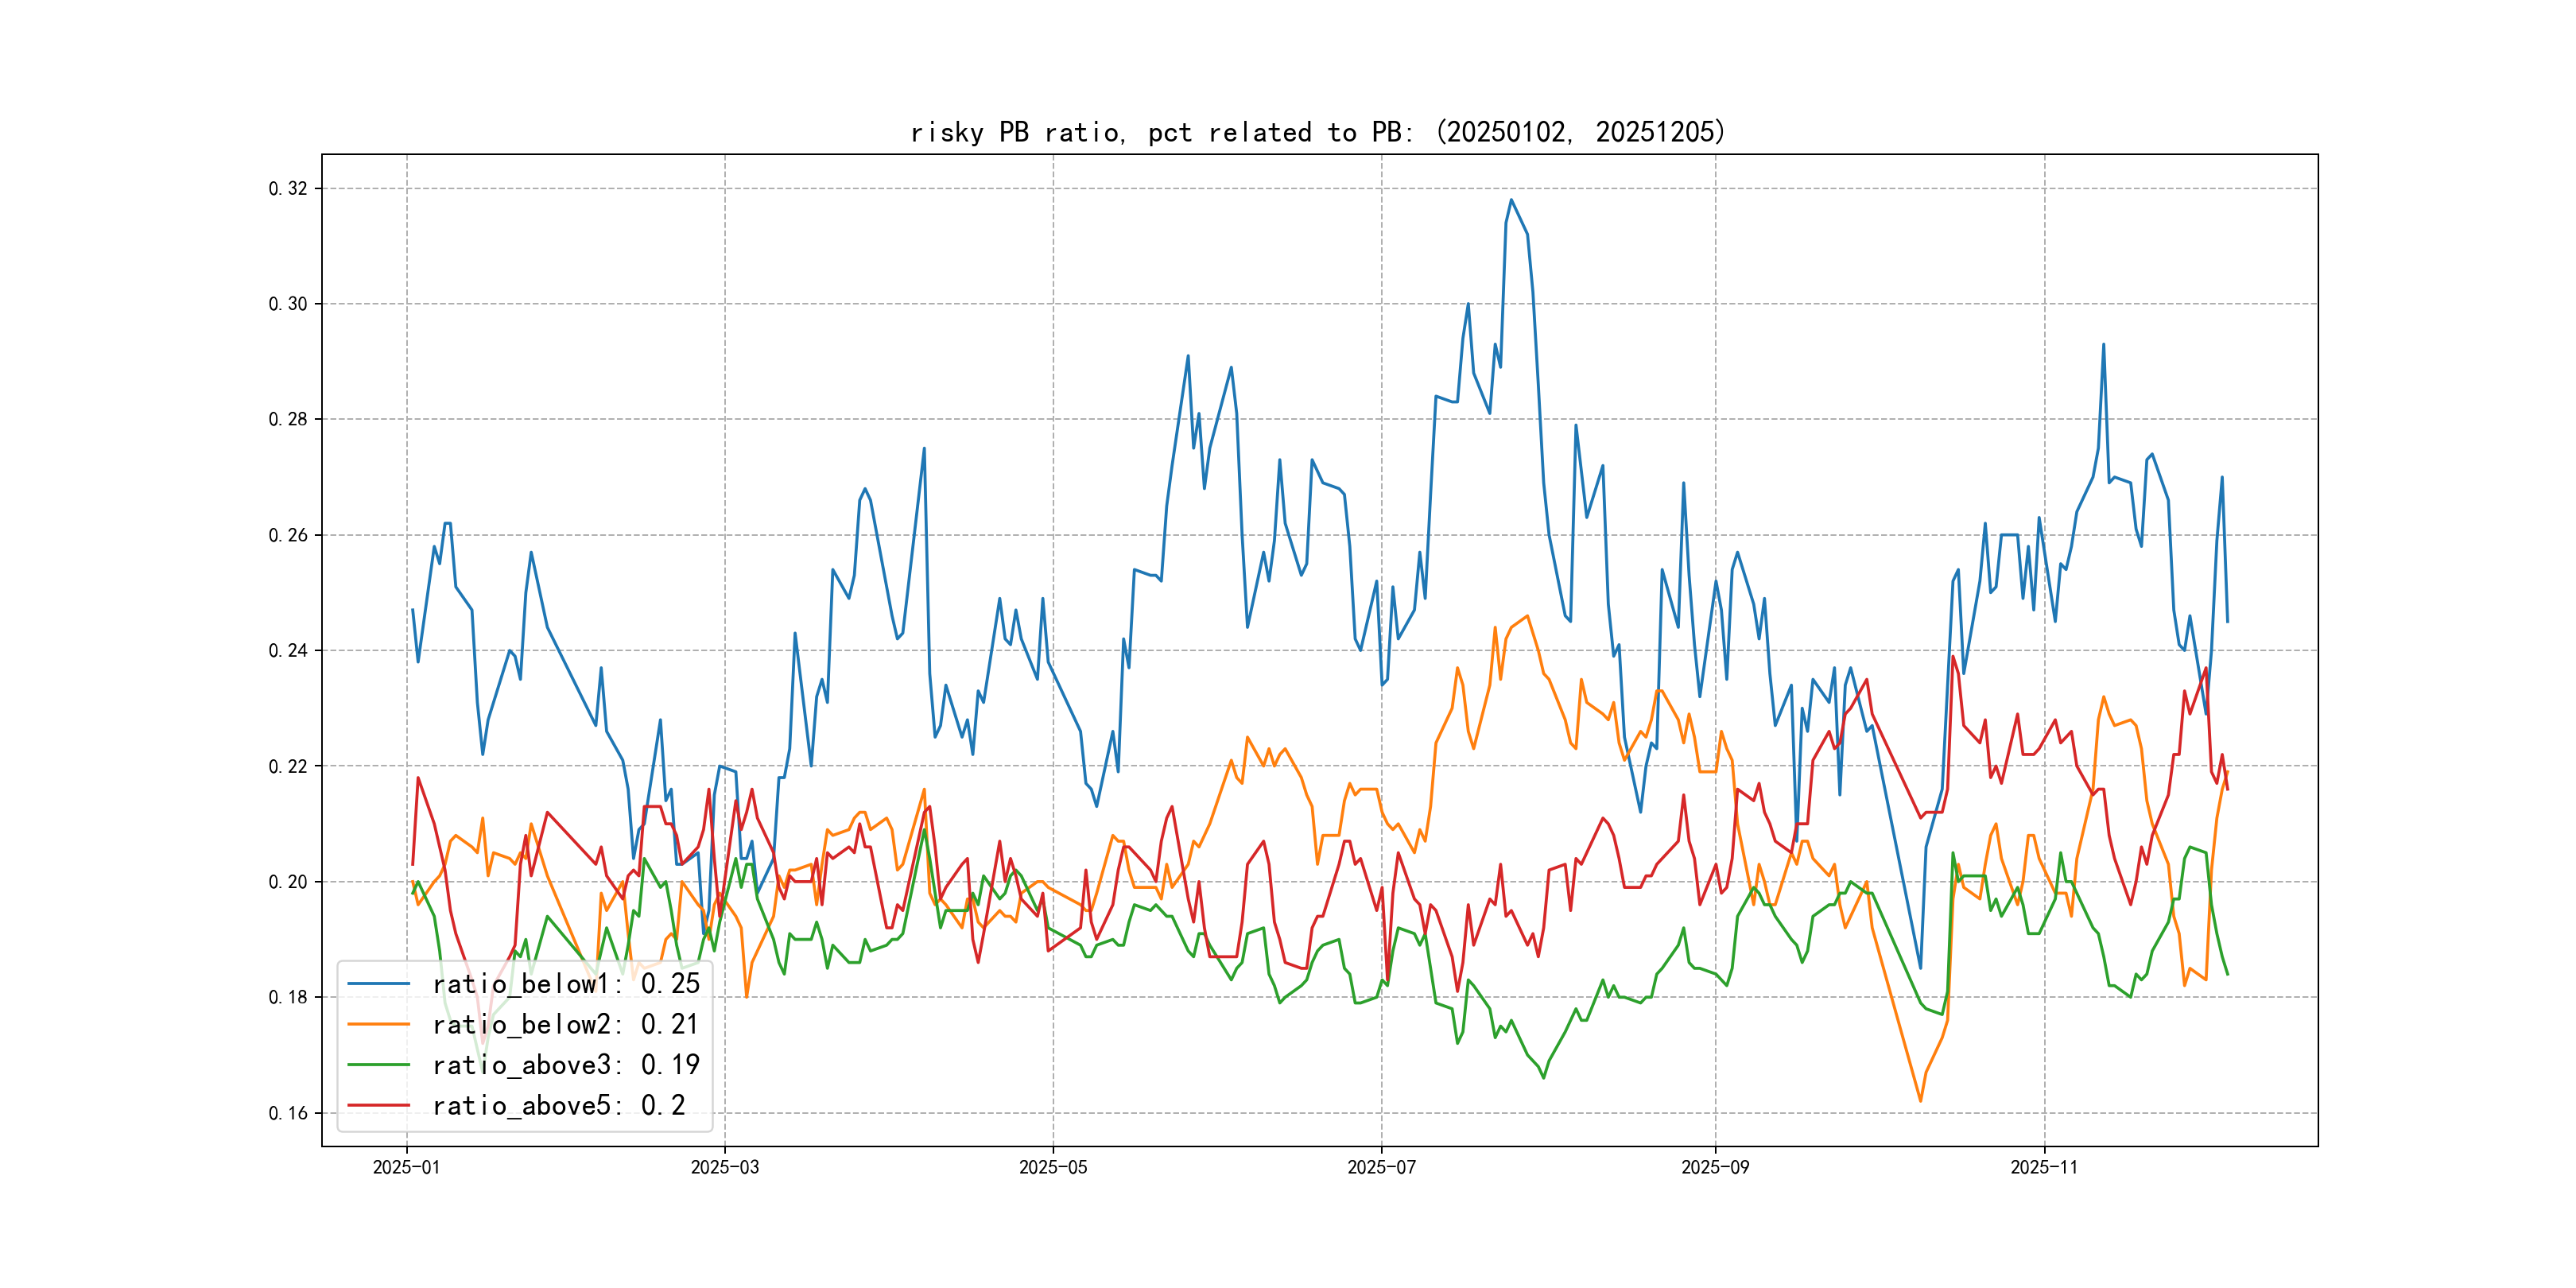The image size is (2576, 1288).
Task: Click the blue ratio_below1 legend line sample
Action: pos(378,984)
